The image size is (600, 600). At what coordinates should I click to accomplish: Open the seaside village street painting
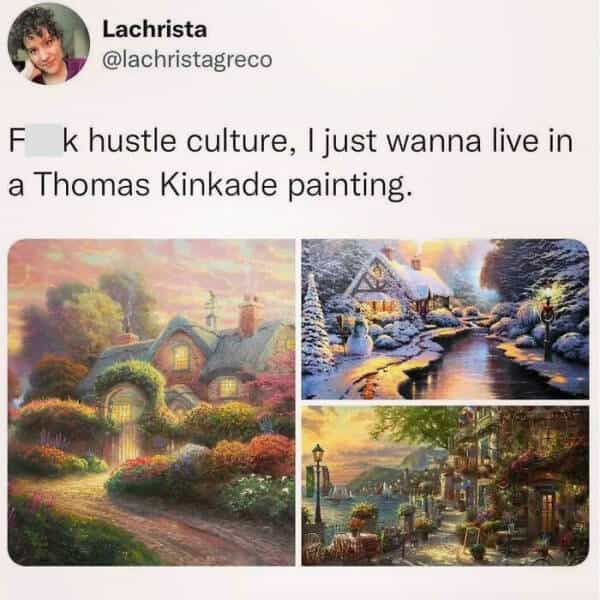tap(445, 486)
